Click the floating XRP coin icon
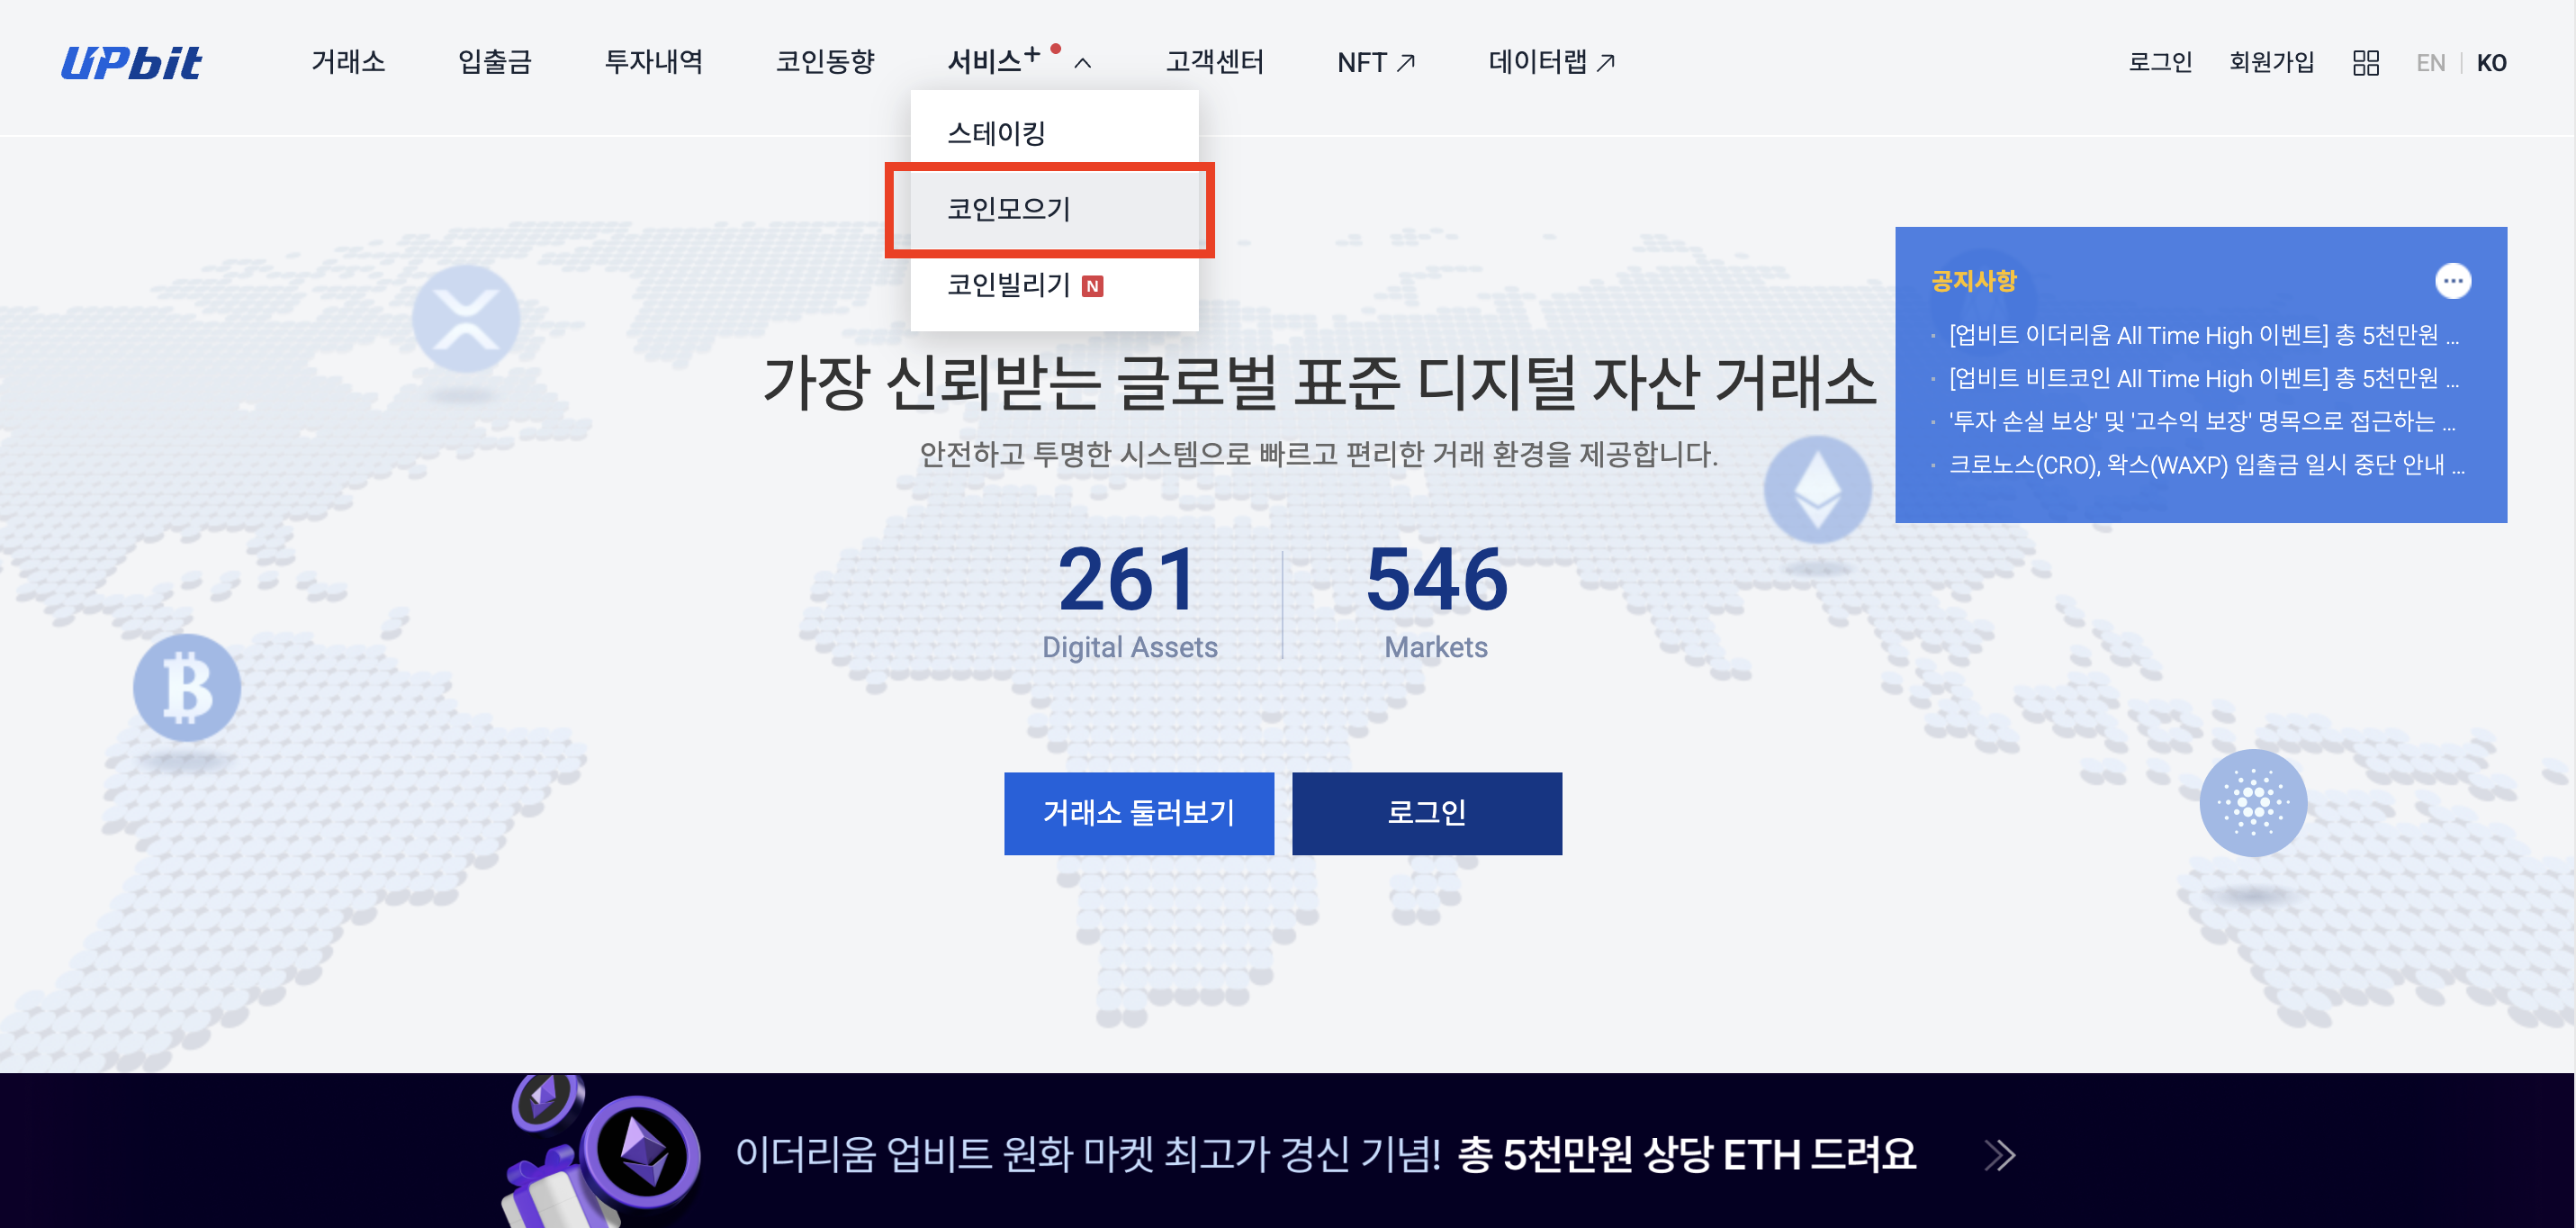This screenshot has width=2576, height=1228. pyautogui.click(x=466, y=319)
